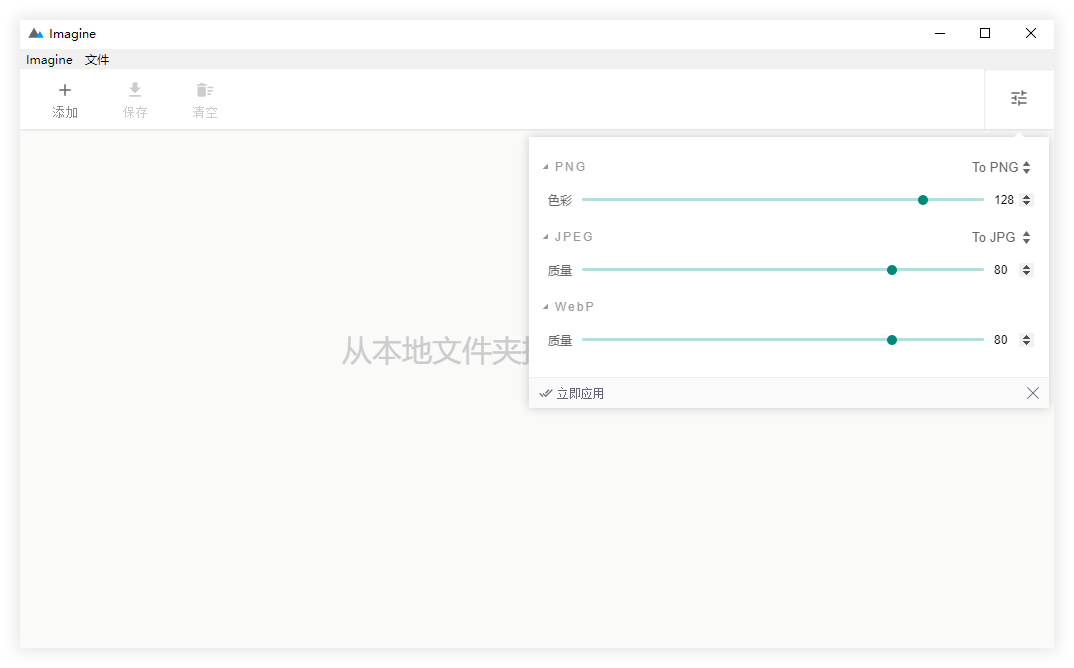The image size is (1074, 668).
Task: Click the WebP section header label
Action: 574,306
